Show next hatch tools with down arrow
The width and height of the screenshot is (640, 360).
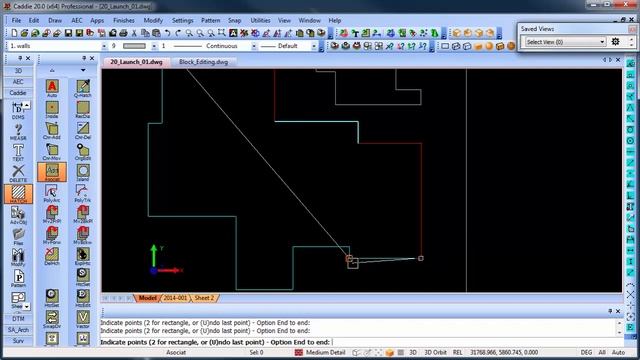83,71
